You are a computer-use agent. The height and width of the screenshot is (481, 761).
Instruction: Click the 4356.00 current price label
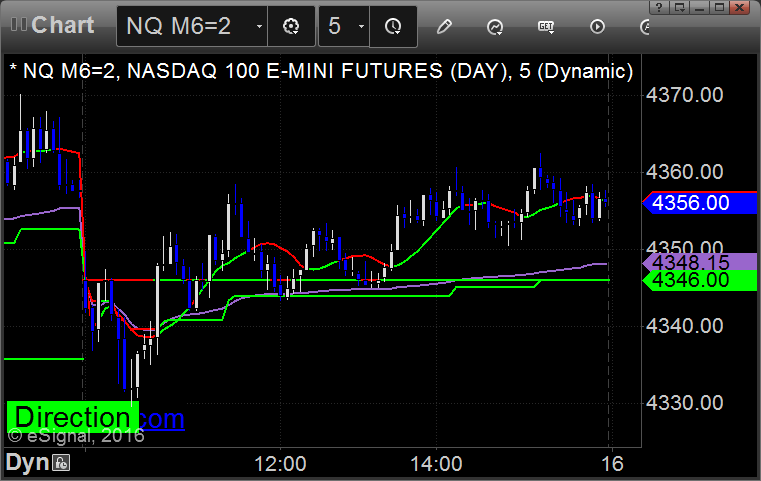pos(700,202)
